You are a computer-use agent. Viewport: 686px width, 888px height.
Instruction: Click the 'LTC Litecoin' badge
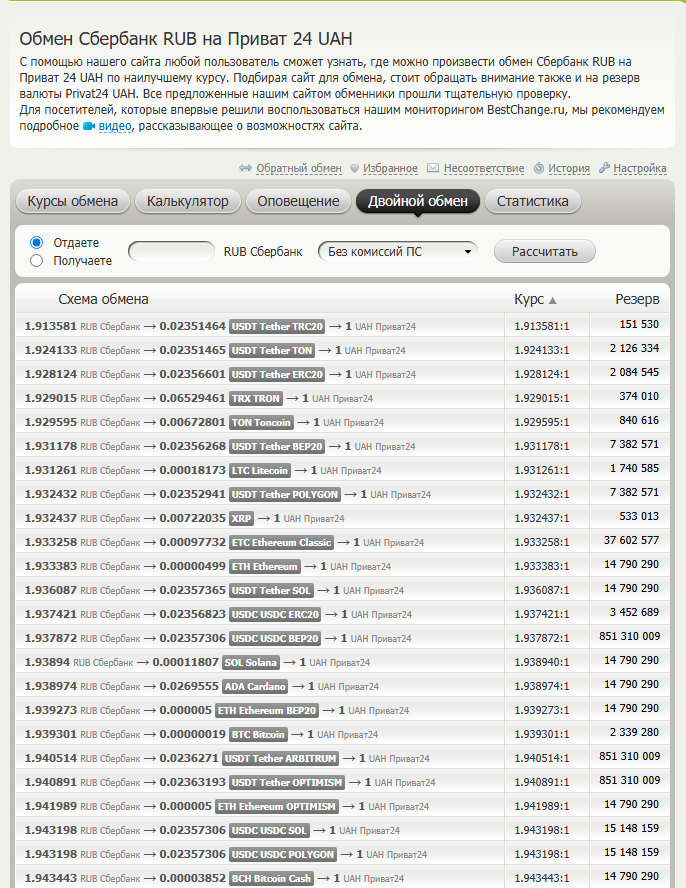260,470
